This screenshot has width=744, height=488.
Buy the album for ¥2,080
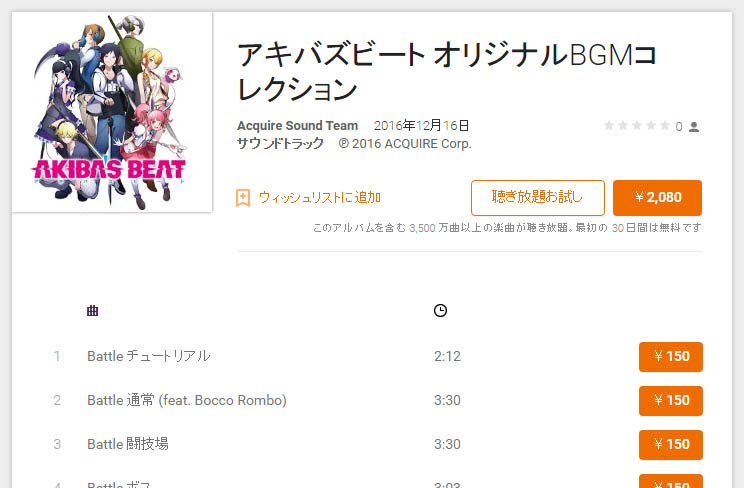[657, 197]
